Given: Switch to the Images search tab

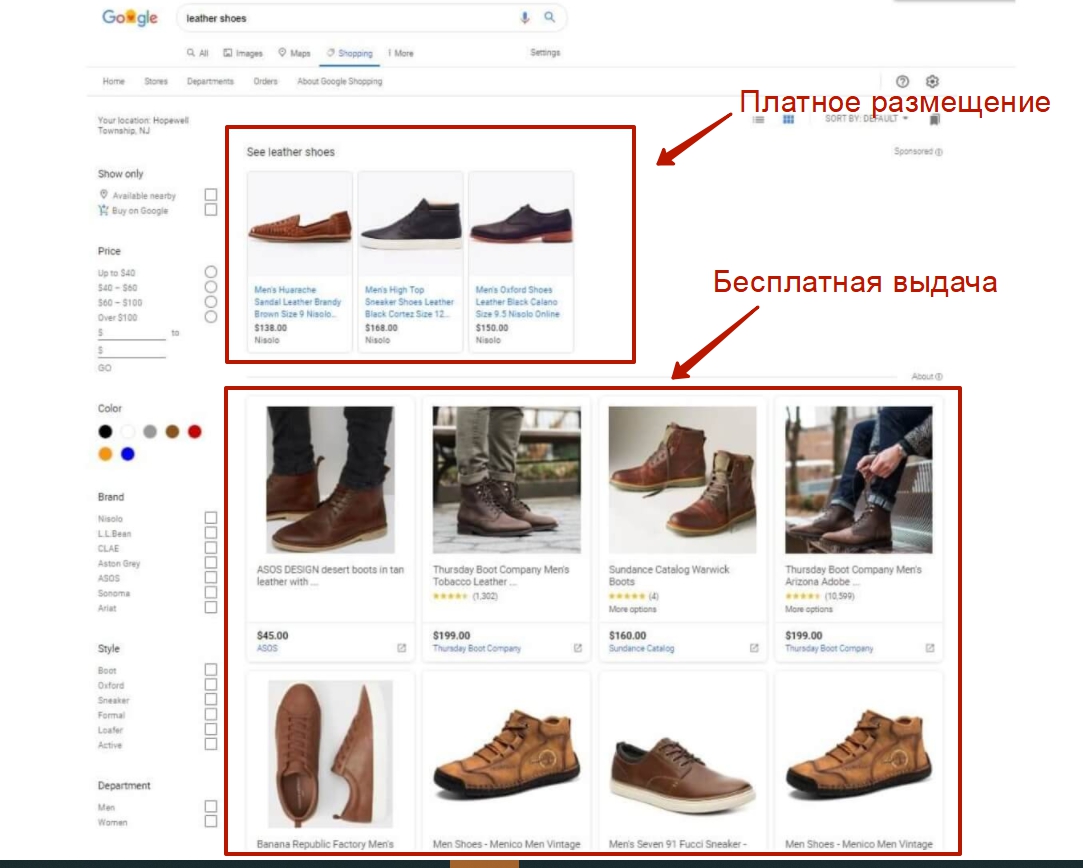Looking at the screenshot, I should [x=243, y=53].
